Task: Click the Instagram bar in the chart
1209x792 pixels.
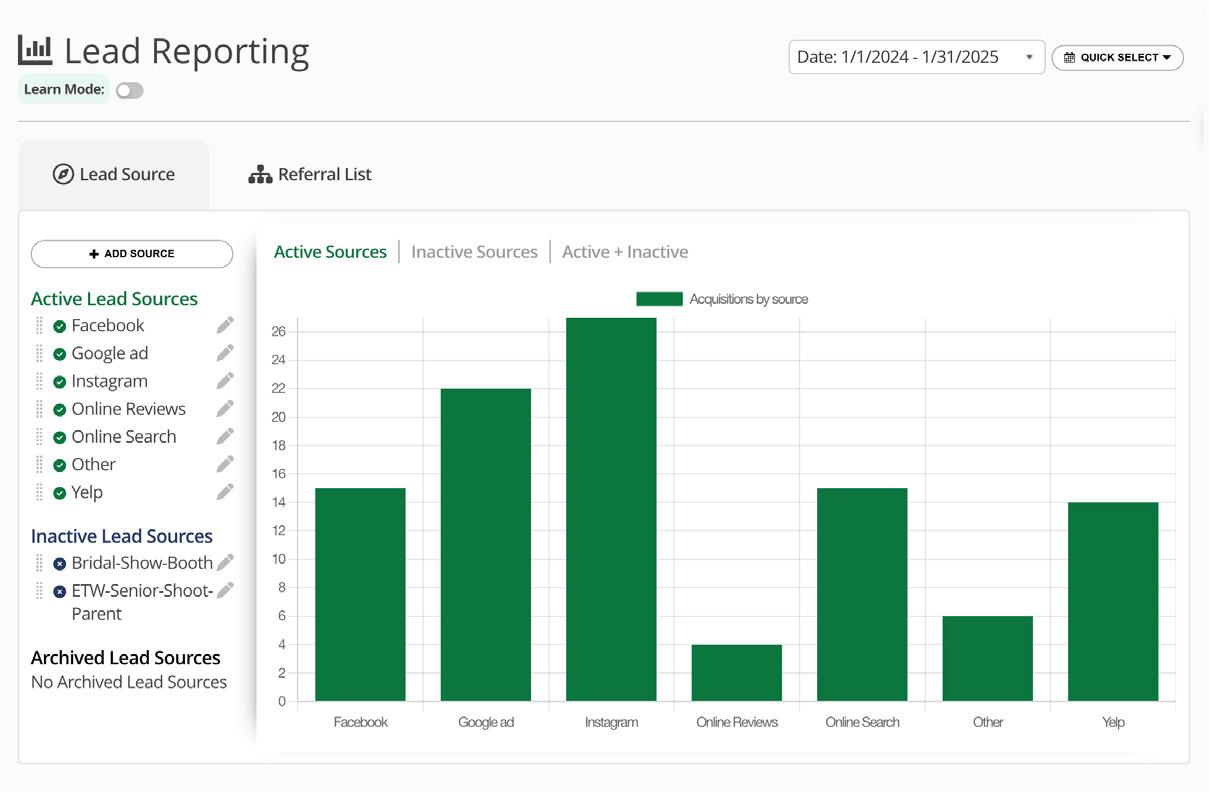Action: tap(611, 509)
